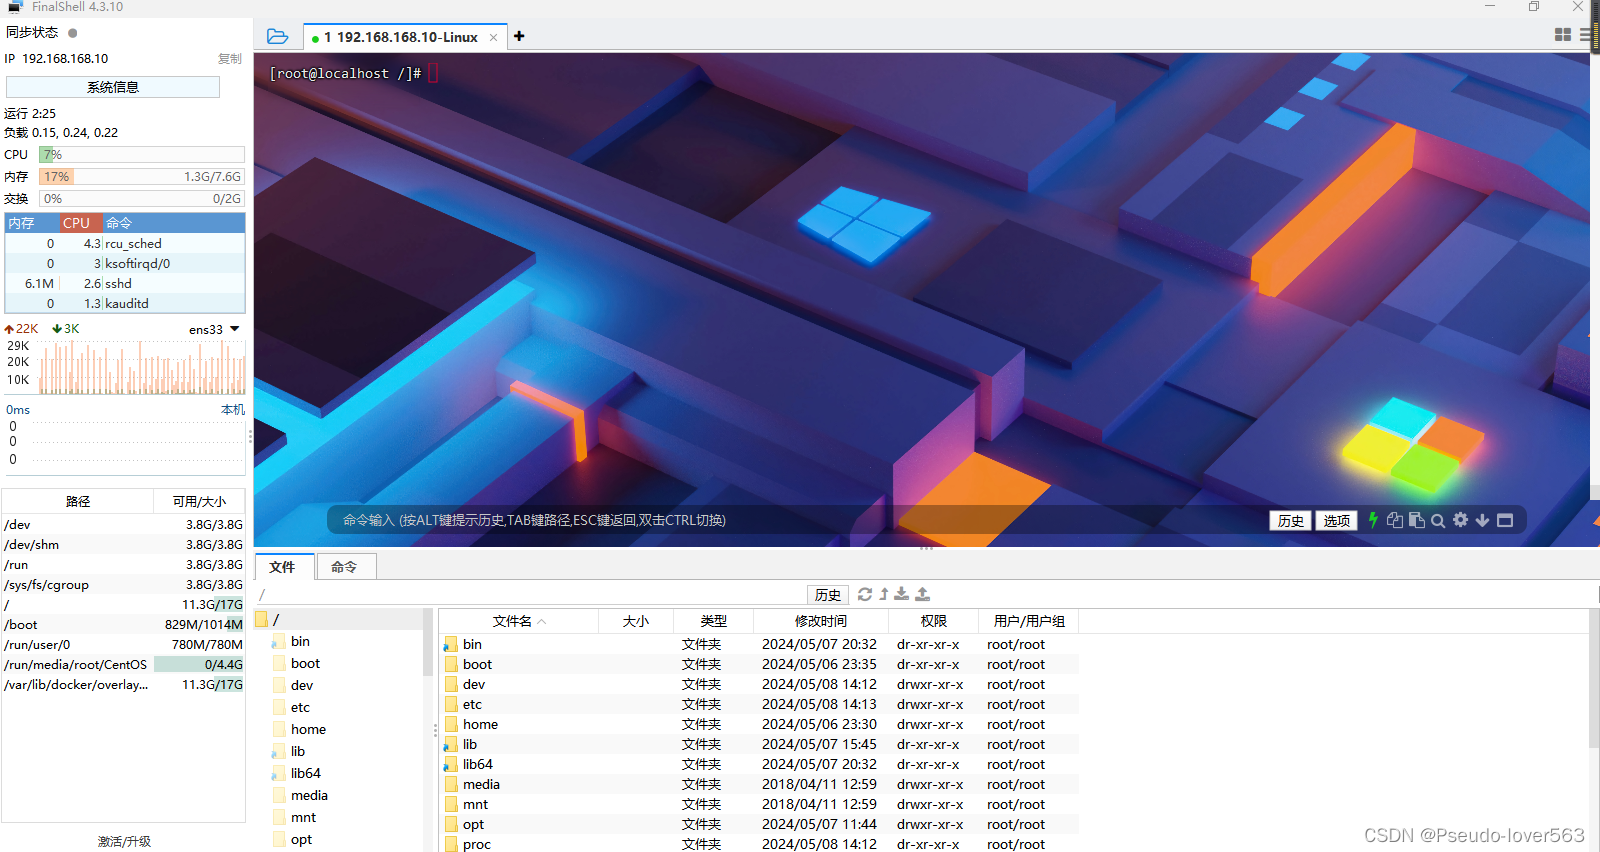
Task: Add a new session tab with plus icon
Action: (x=519, y=37)
